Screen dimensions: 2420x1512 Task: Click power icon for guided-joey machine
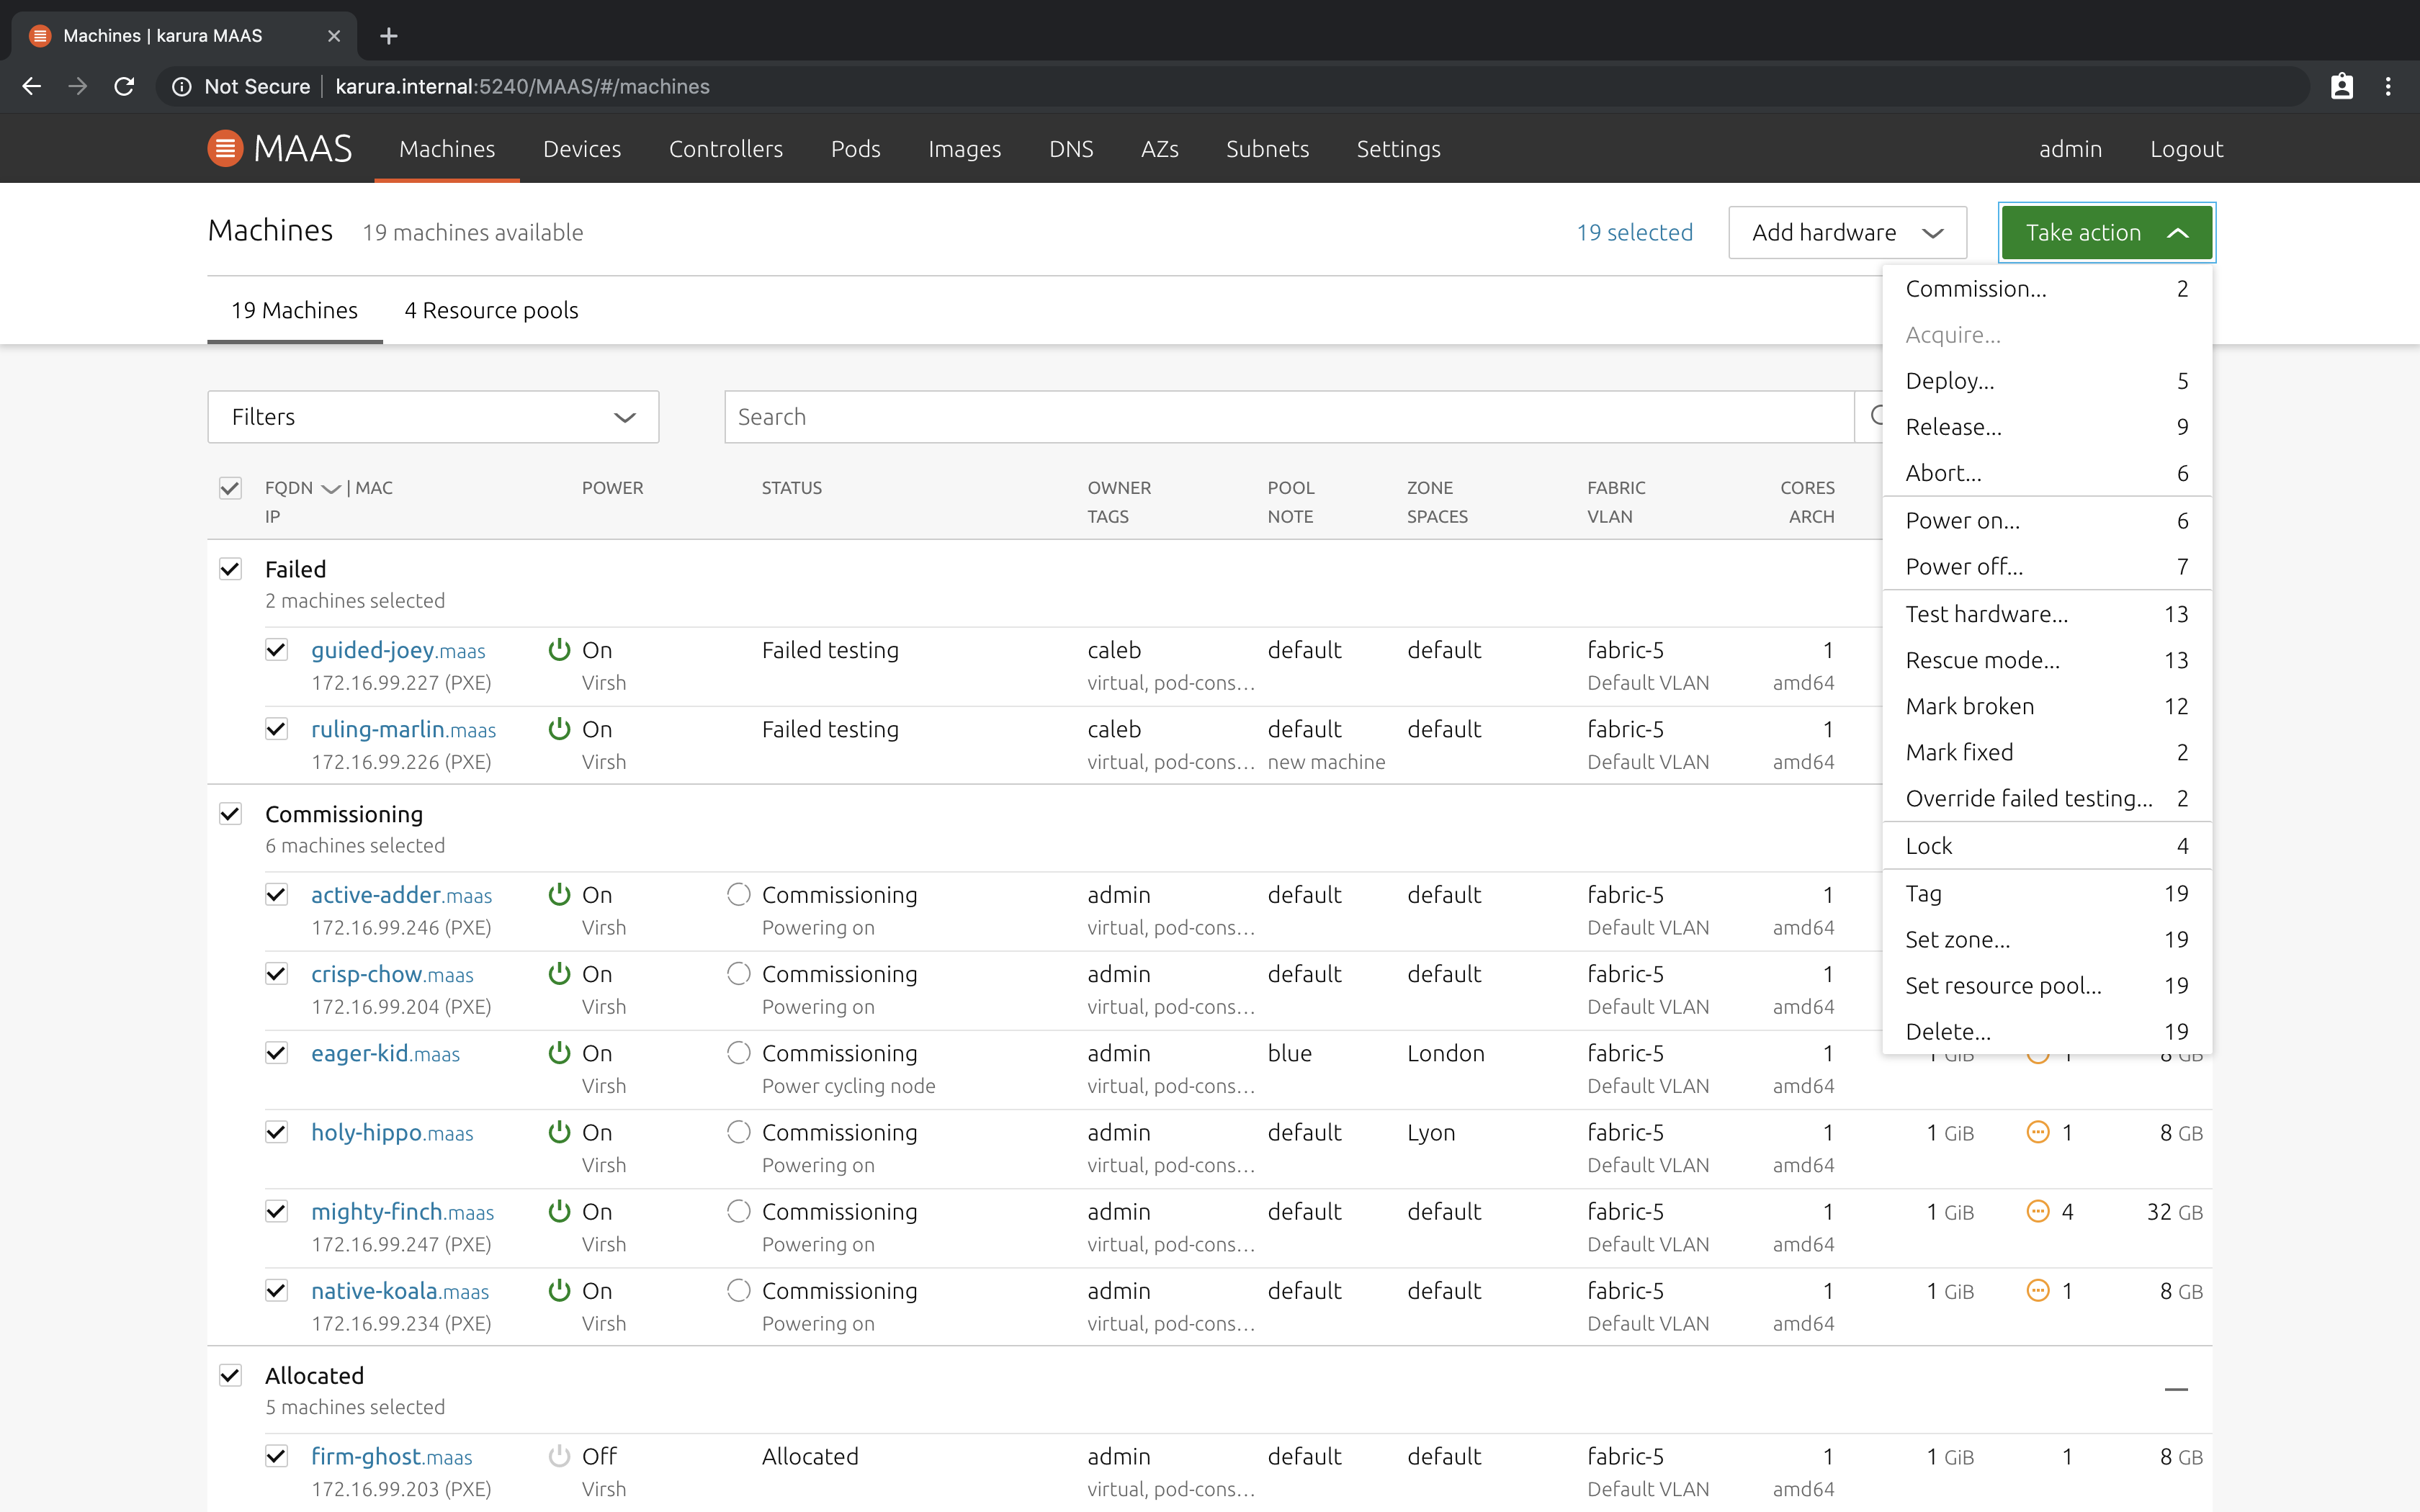click(x=559, y=650)
